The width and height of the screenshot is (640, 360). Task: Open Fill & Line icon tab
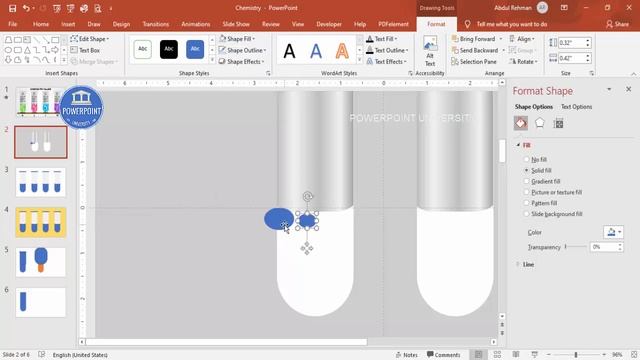521,123
